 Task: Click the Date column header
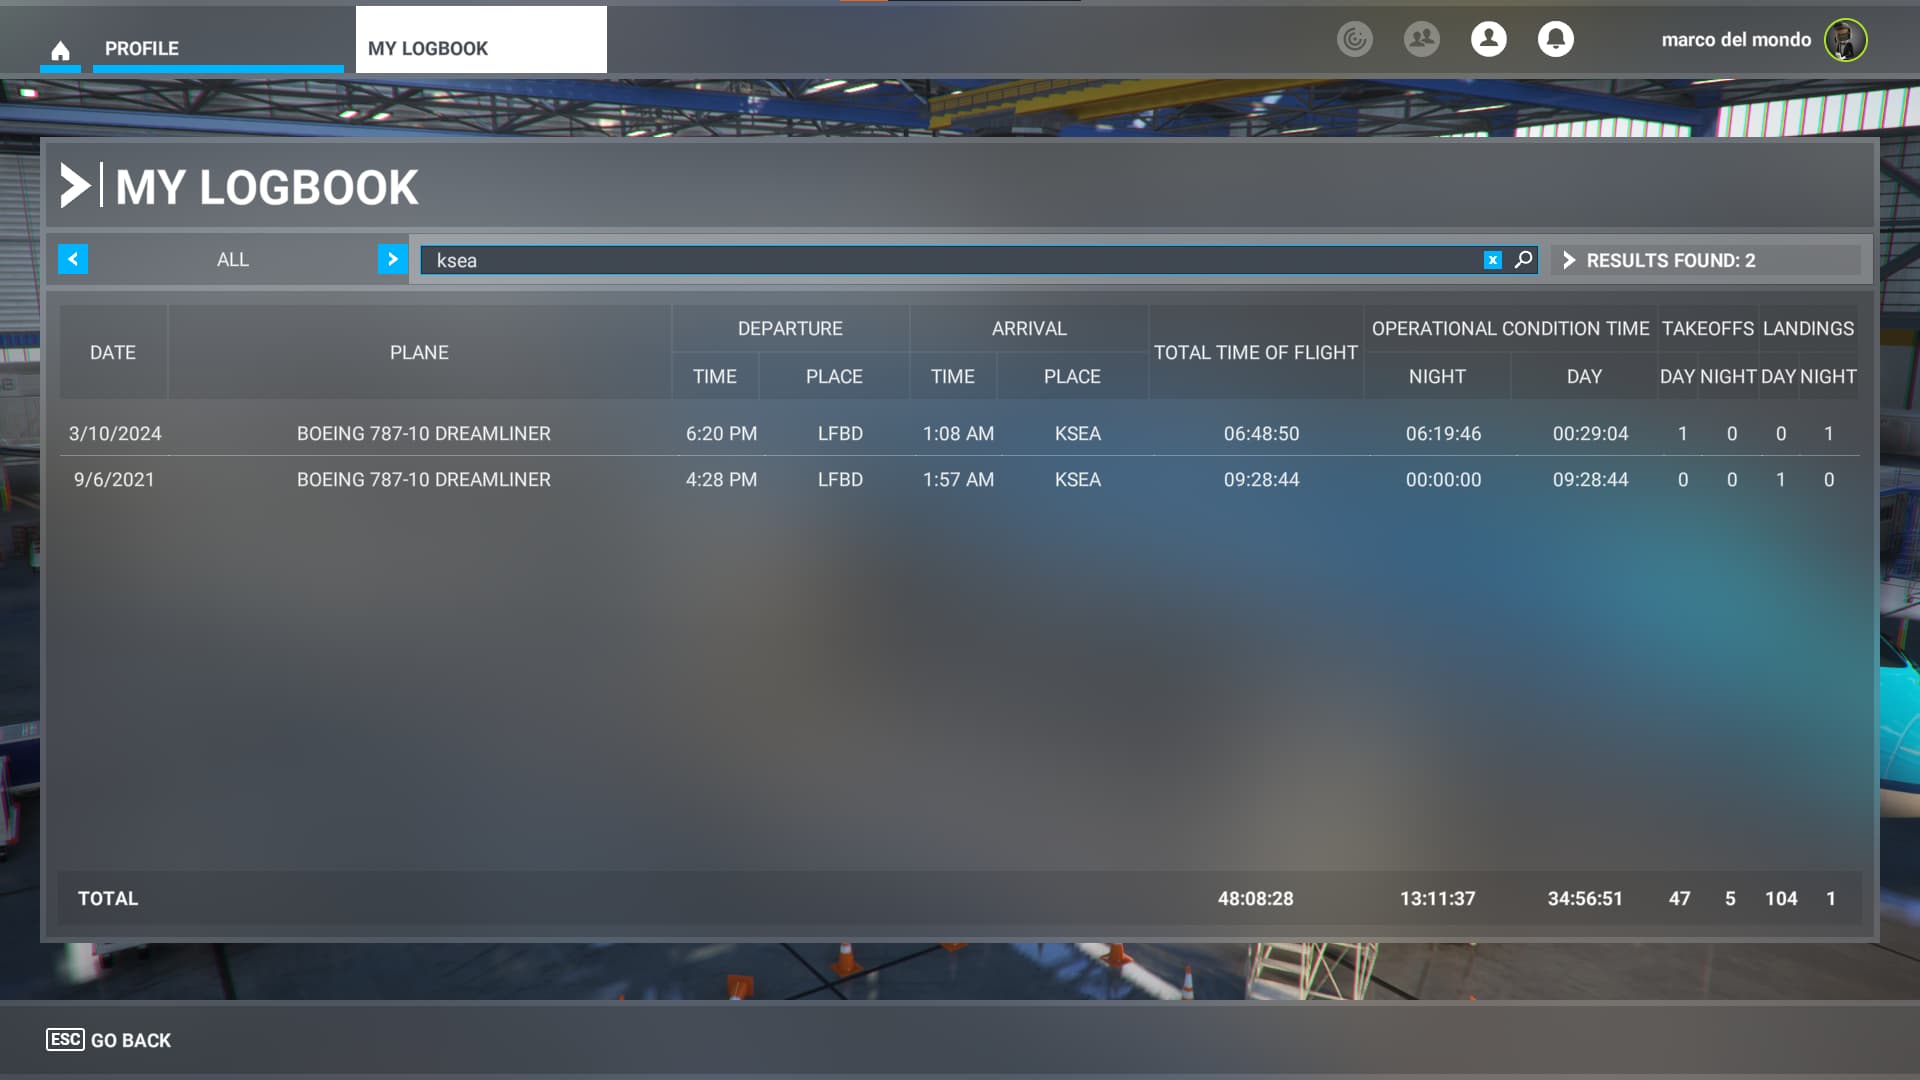(112, 352)
